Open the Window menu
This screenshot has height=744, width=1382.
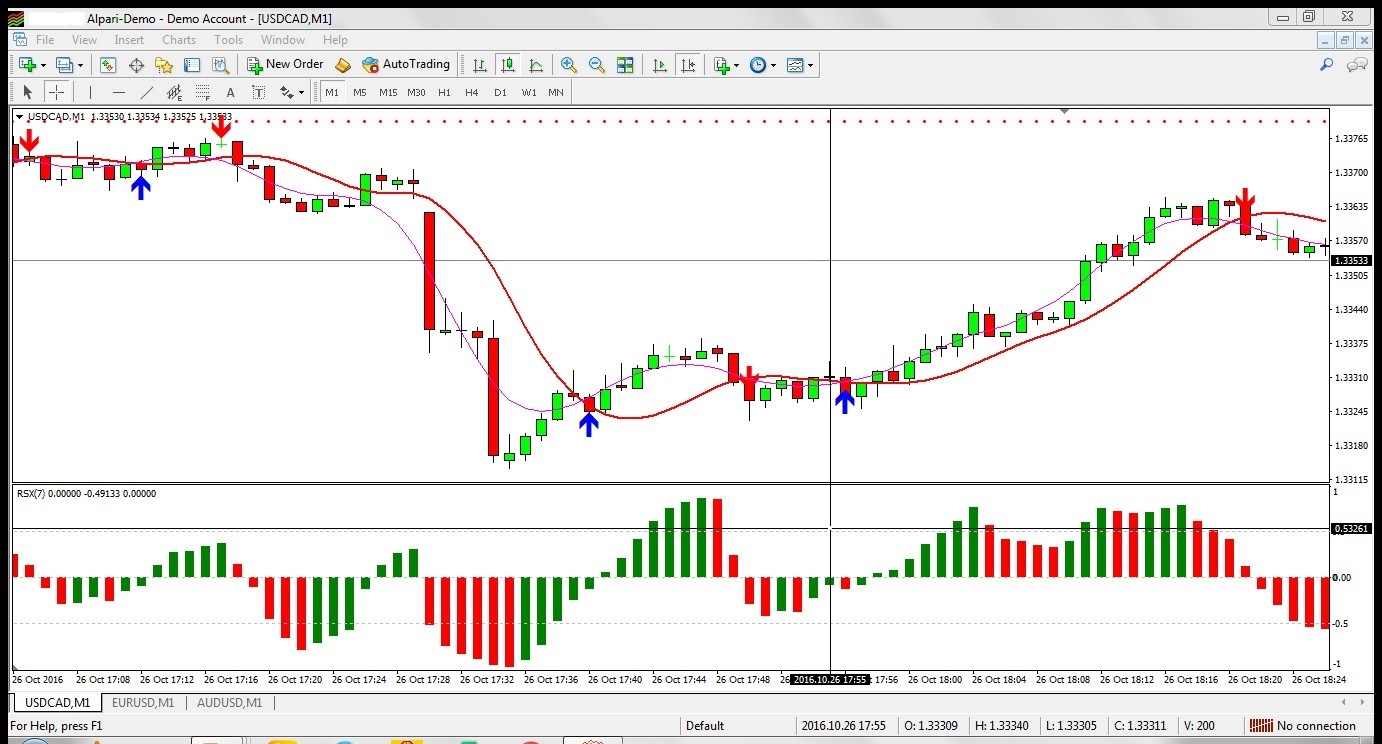click(x=283, y=40)
